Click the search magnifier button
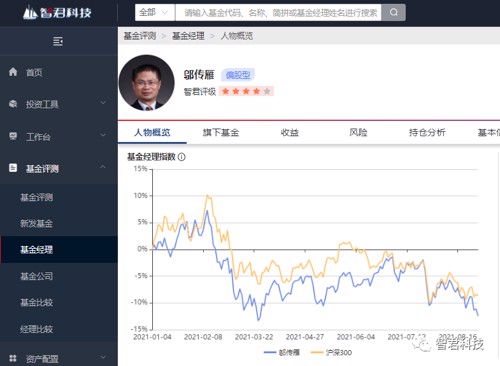 coord(394,13)
